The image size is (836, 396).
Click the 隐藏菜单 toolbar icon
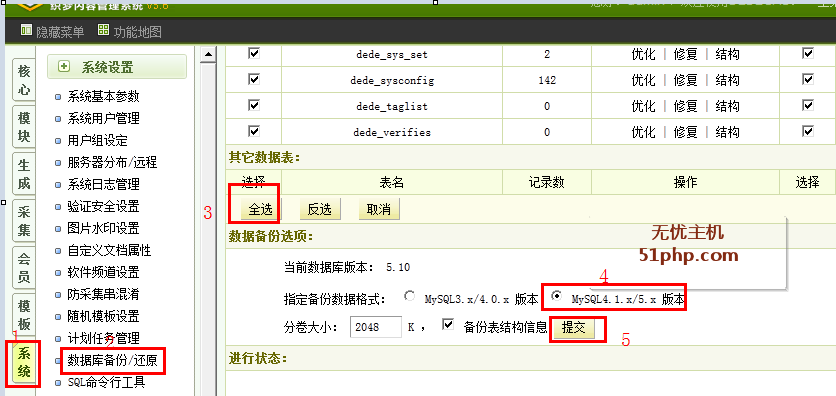coord(26,30)
